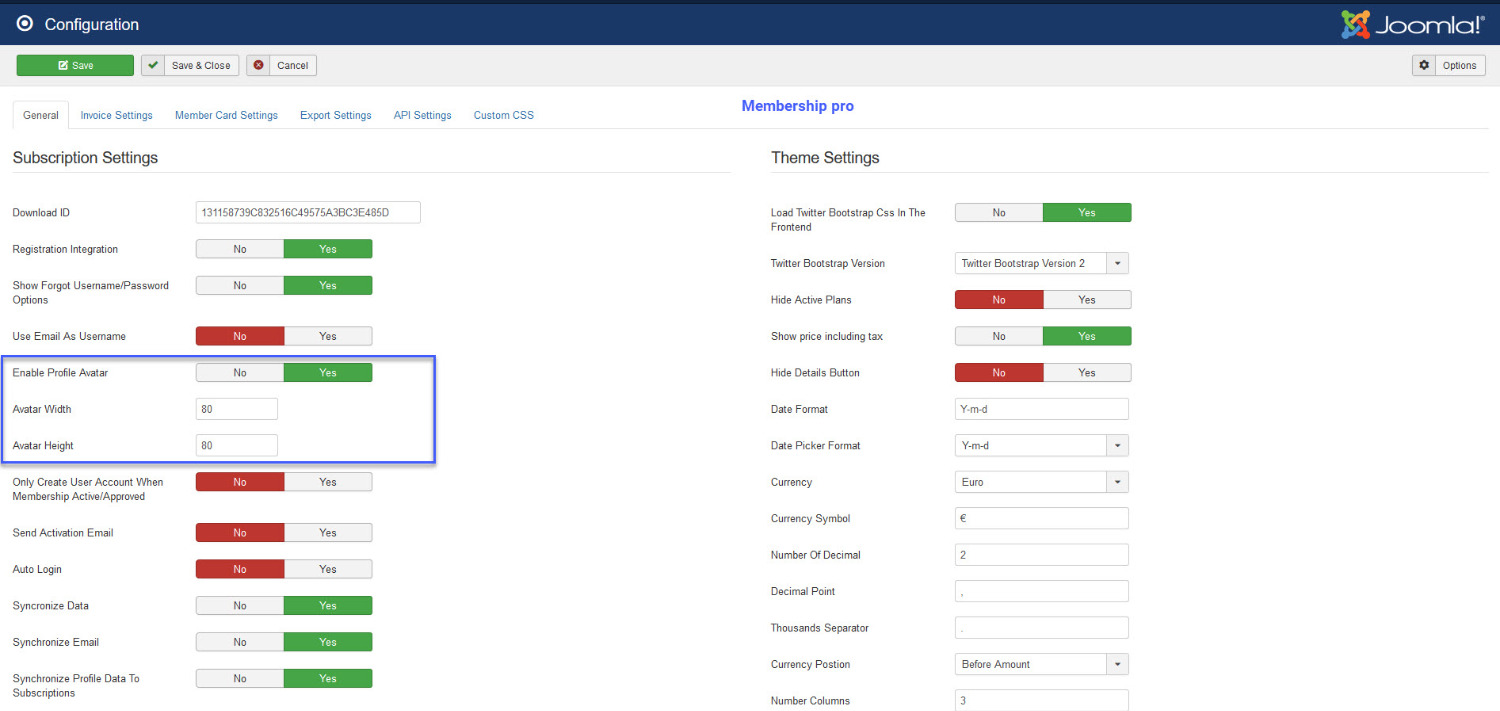Open Options via gear icon

coord(1424,65)
